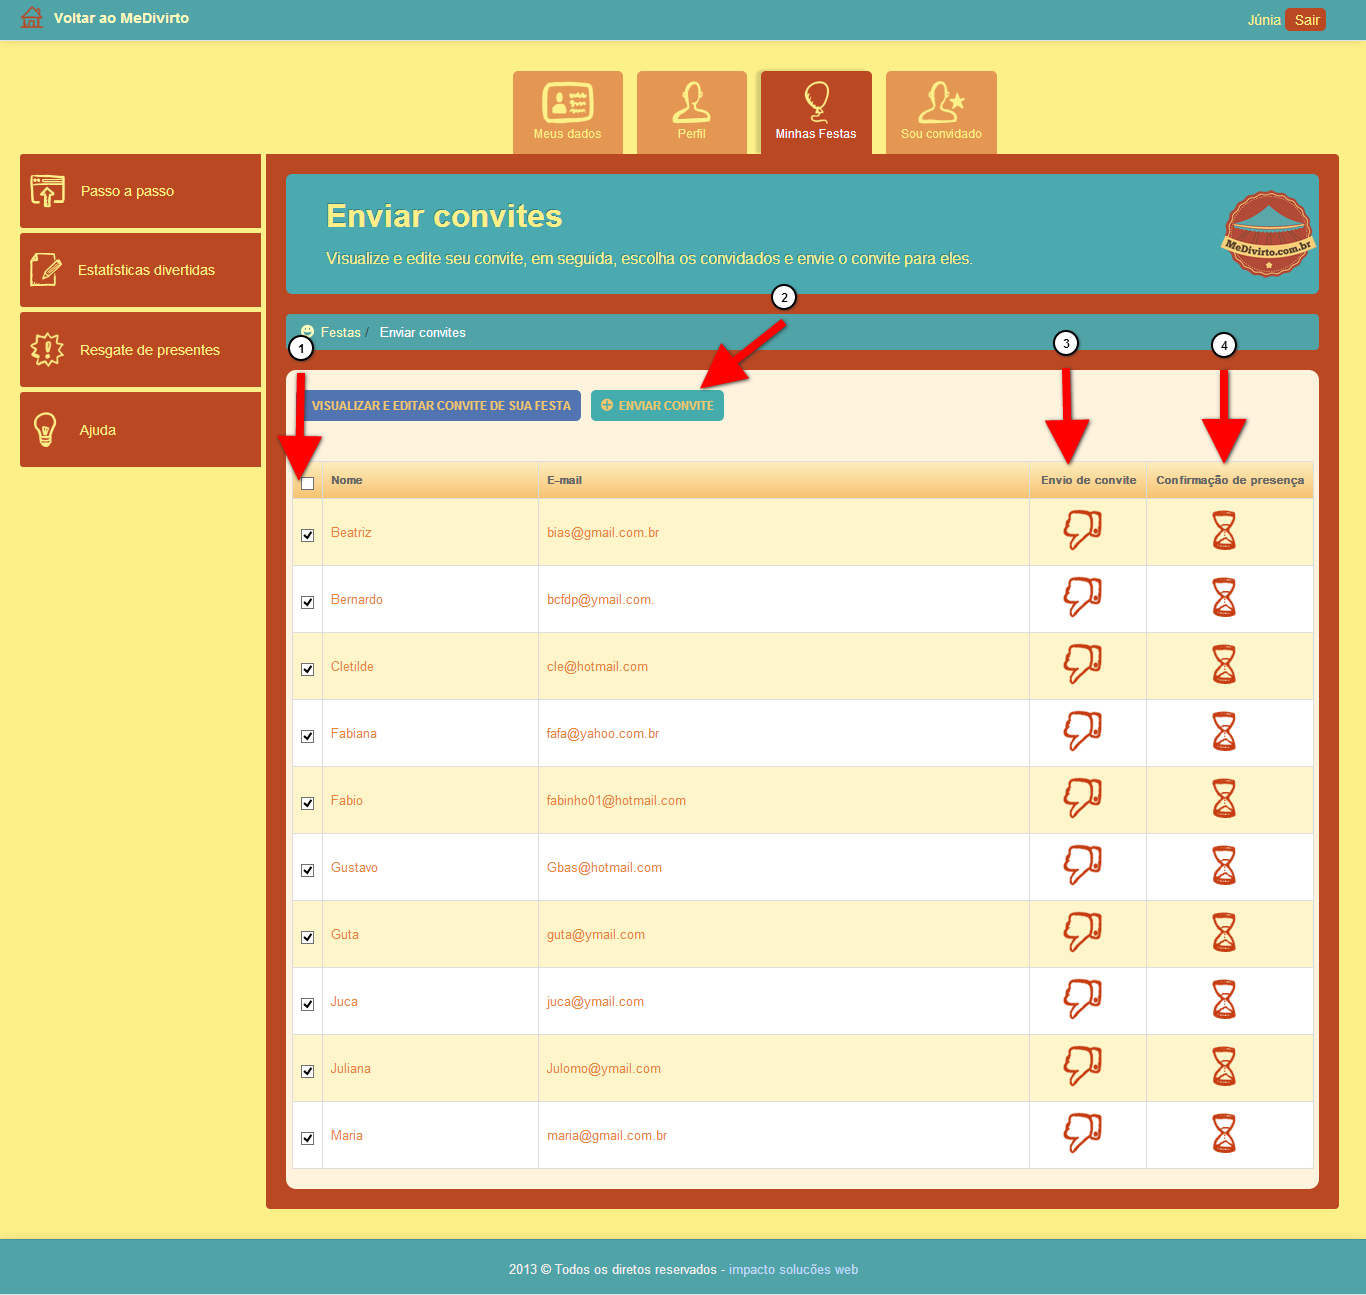This screenshot has height=1295, width=1366.
Task: Switch to the Perfil tab
Action: (692, 112)
